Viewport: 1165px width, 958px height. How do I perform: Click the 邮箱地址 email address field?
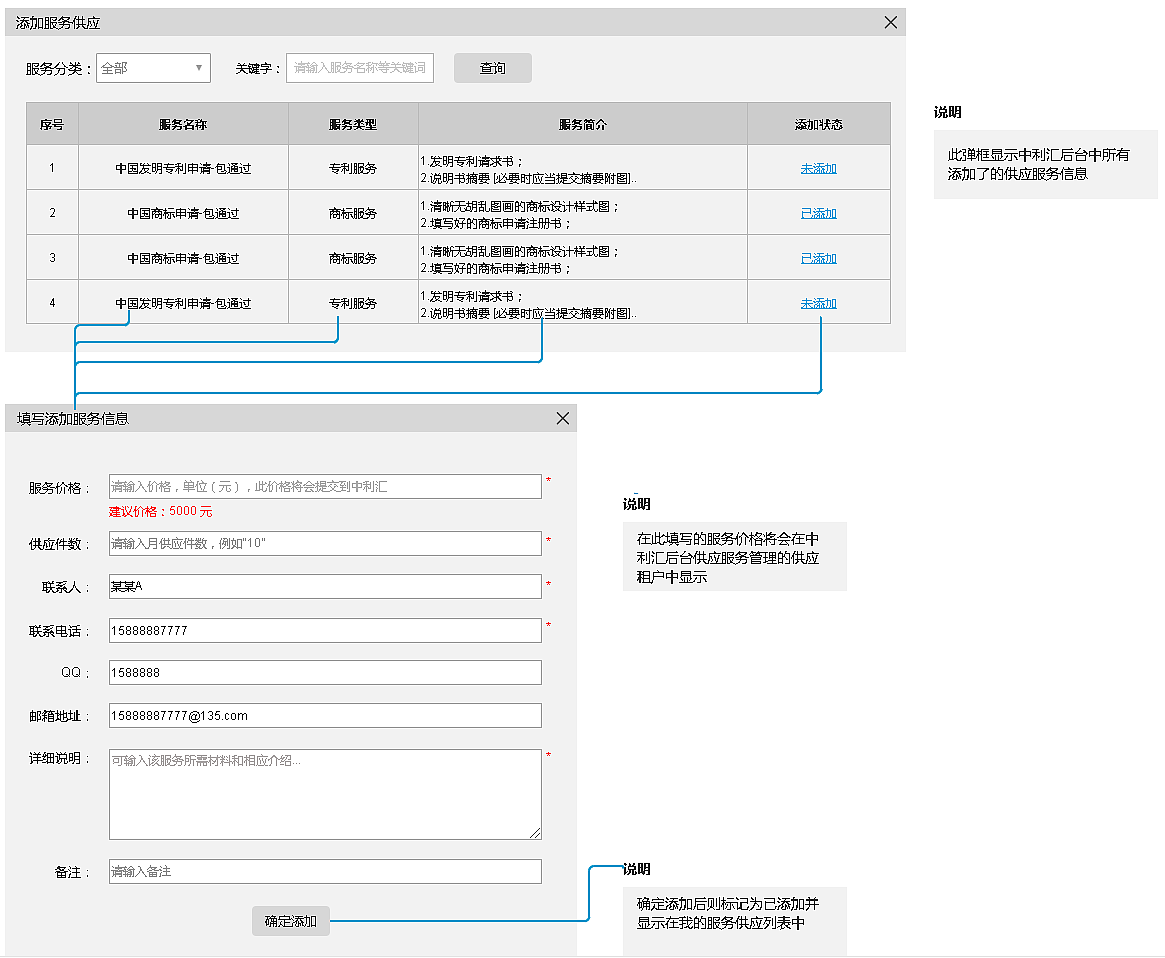click(x=325, y=715)
